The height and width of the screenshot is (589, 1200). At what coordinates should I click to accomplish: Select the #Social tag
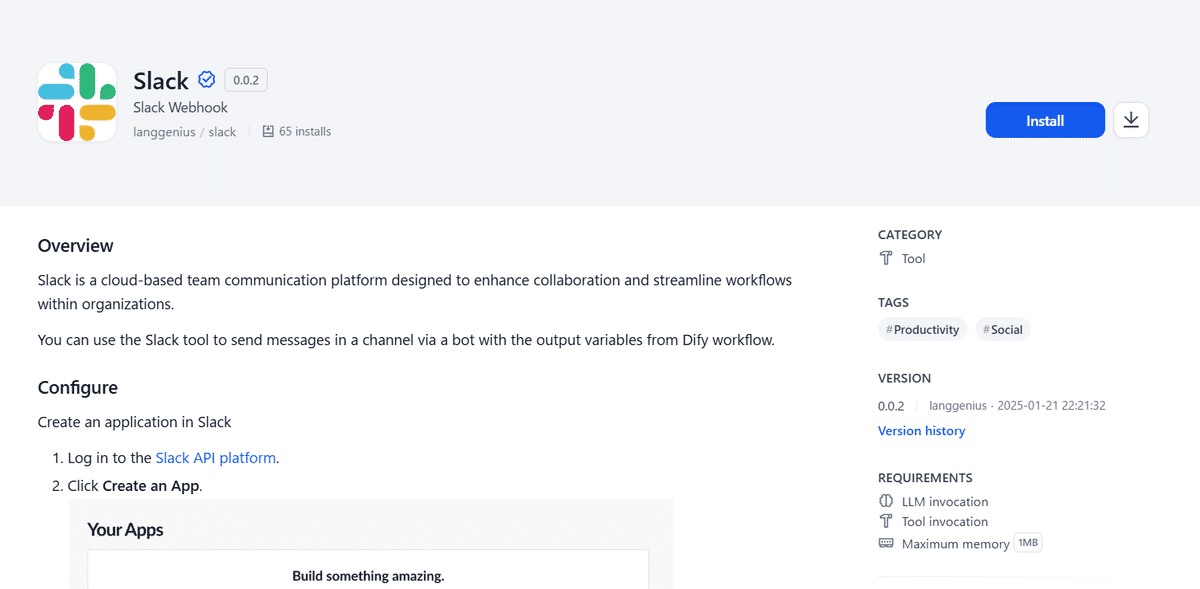click(1002, 329)
